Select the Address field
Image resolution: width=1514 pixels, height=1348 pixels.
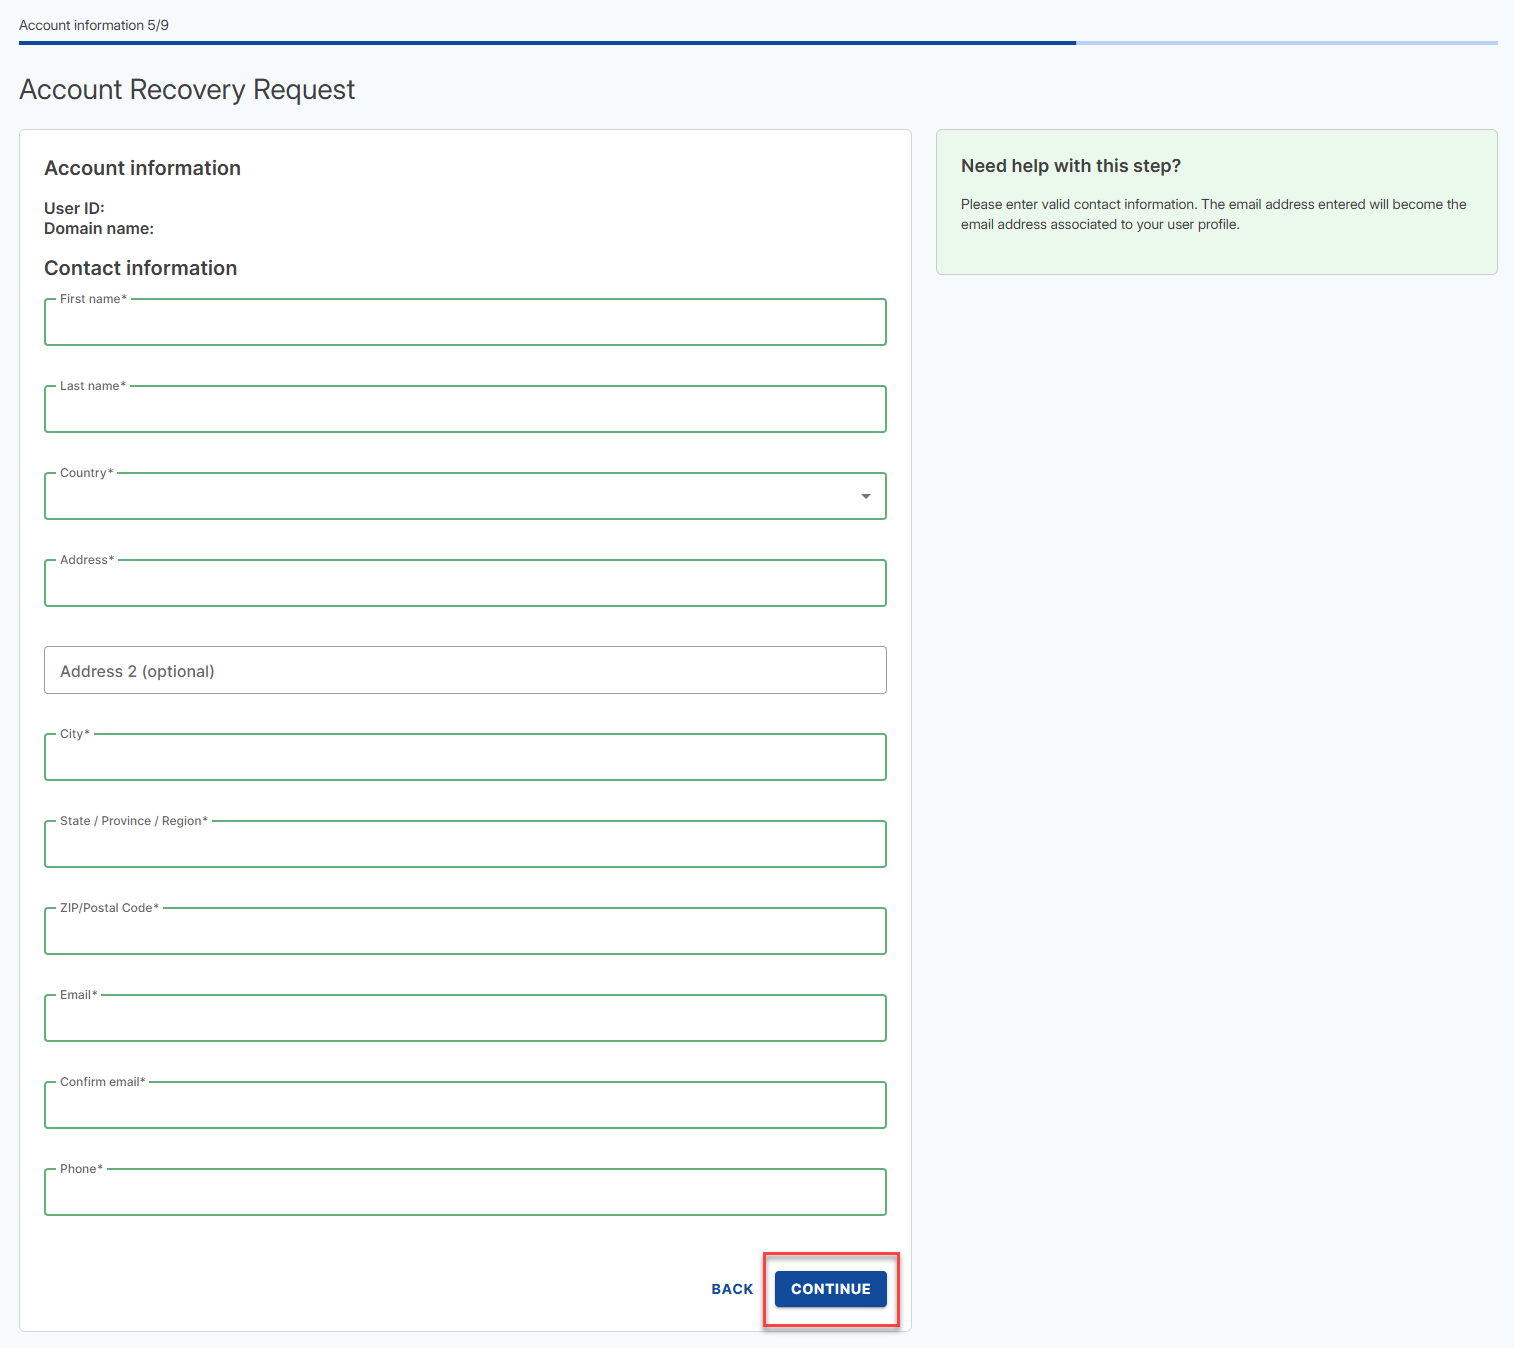coord(465,583)
